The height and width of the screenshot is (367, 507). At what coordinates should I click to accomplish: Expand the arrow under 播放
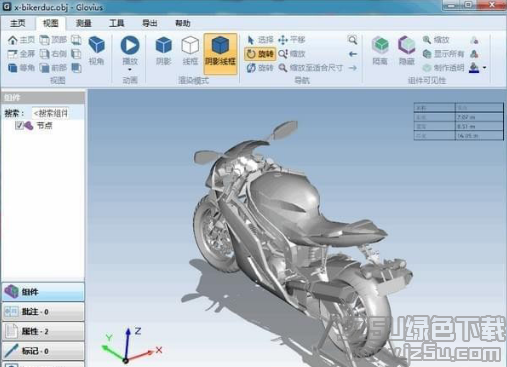pos(130,70)
